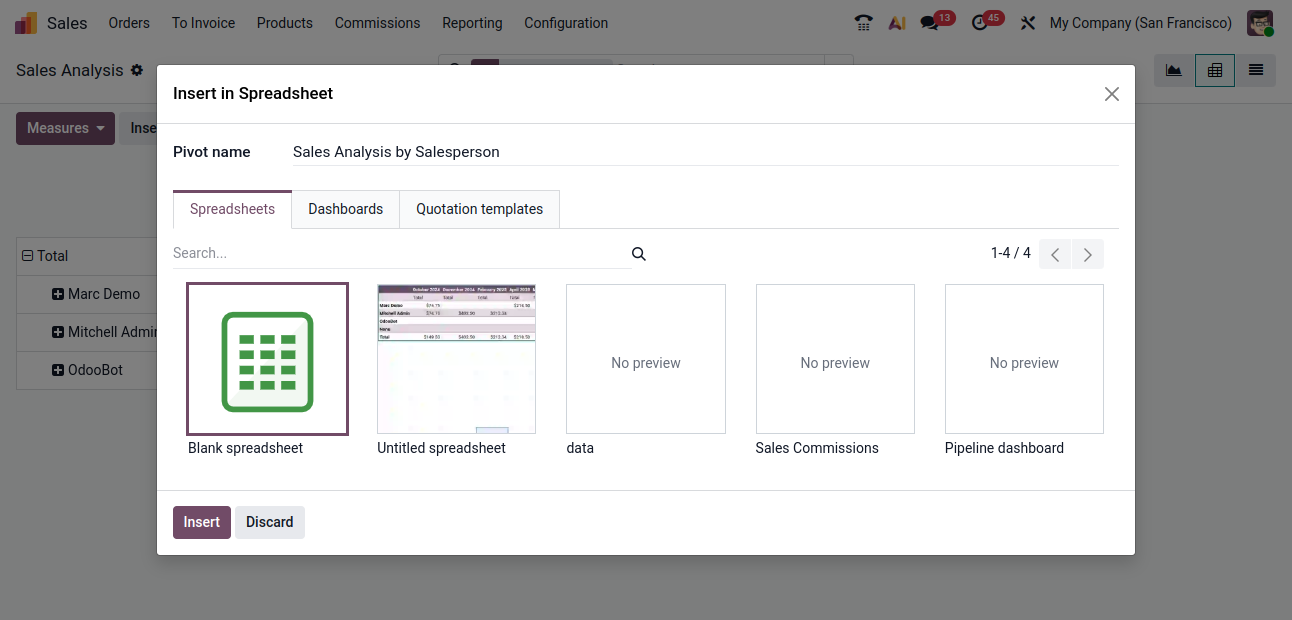Click the Insert button
The image size is (1292, 620).
click(x=201, y=522)
